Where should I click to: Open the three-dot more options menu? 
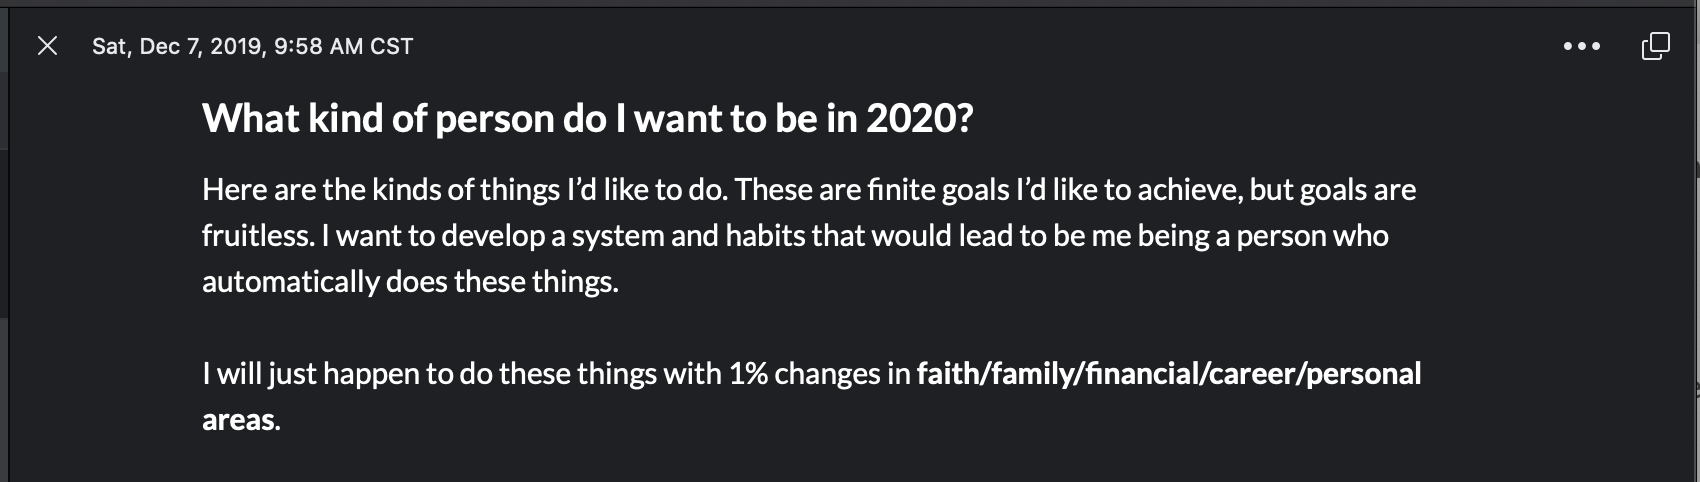1581,46
